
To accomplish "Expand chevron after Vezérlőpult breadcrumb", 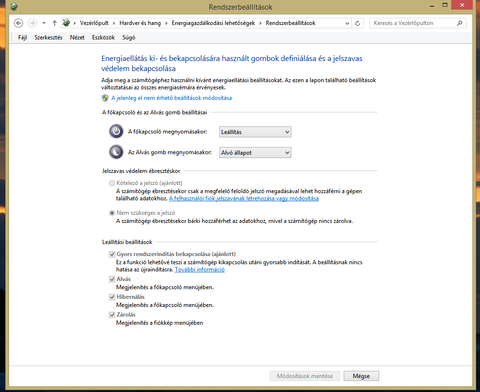I will 114,23.
